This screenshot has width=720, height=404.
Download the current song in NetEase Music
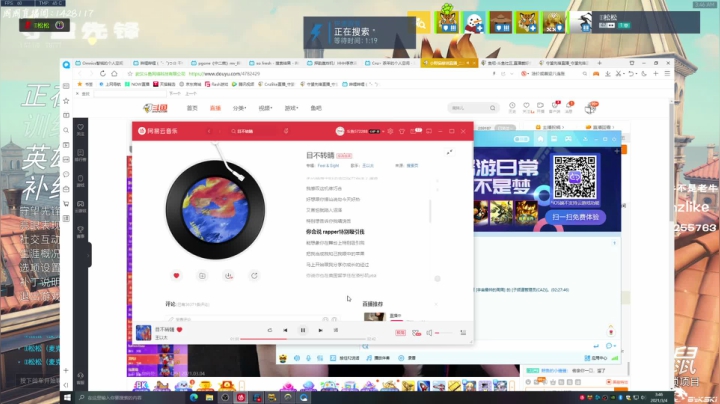pyautogui.click(x=228, y=275)
